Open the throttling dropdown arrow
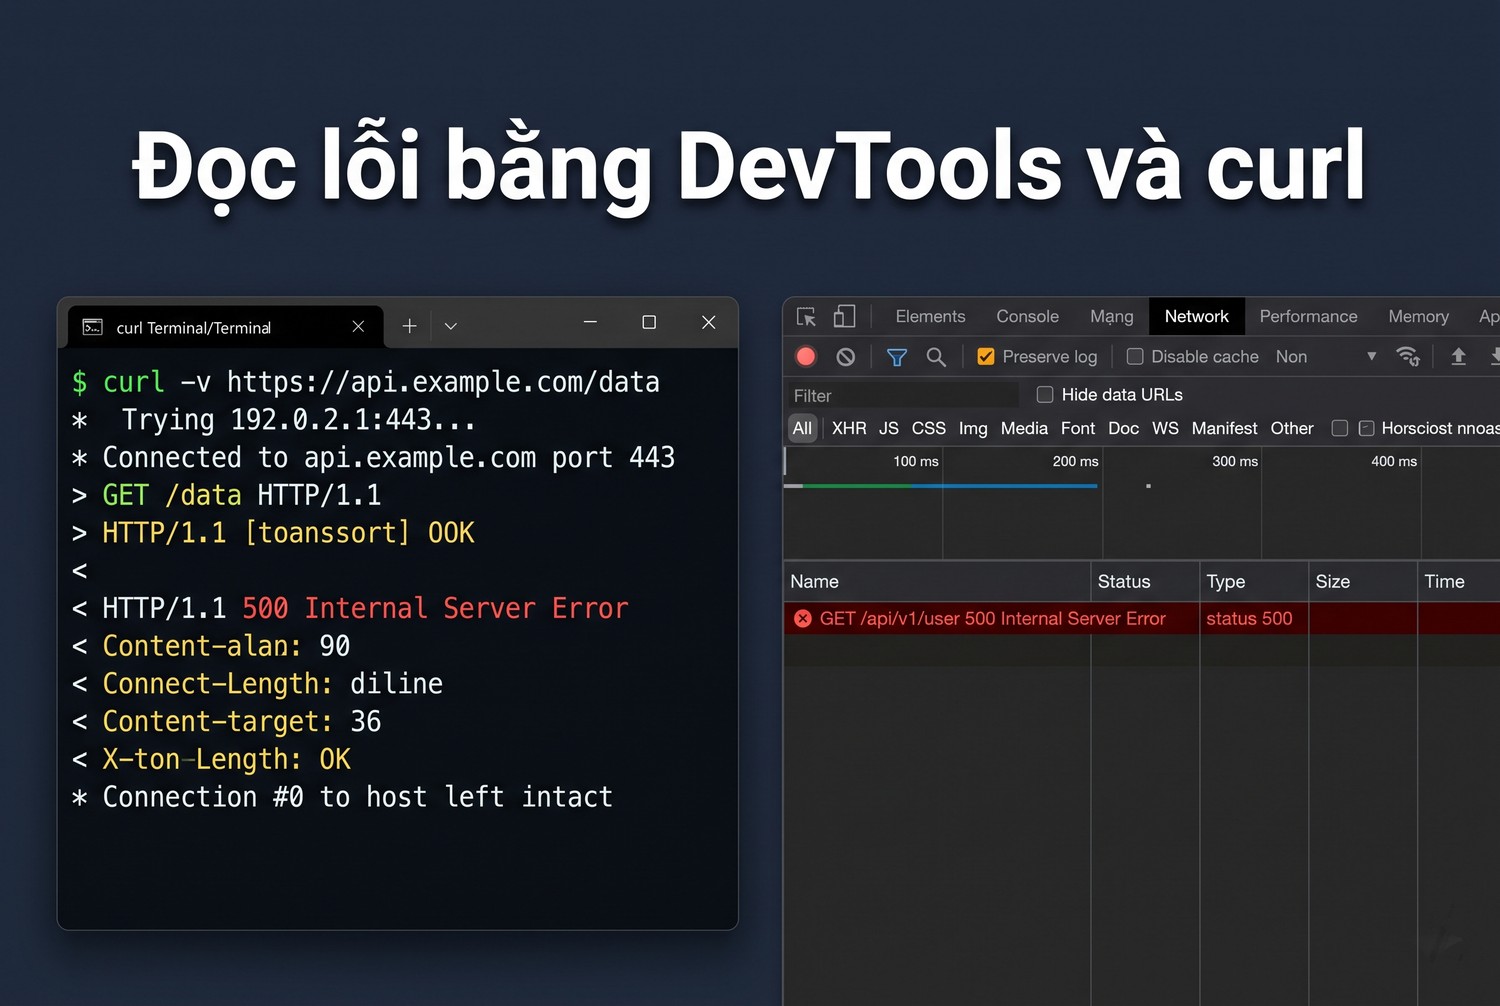The image size is (1500, 1006). pos(1372,356)
